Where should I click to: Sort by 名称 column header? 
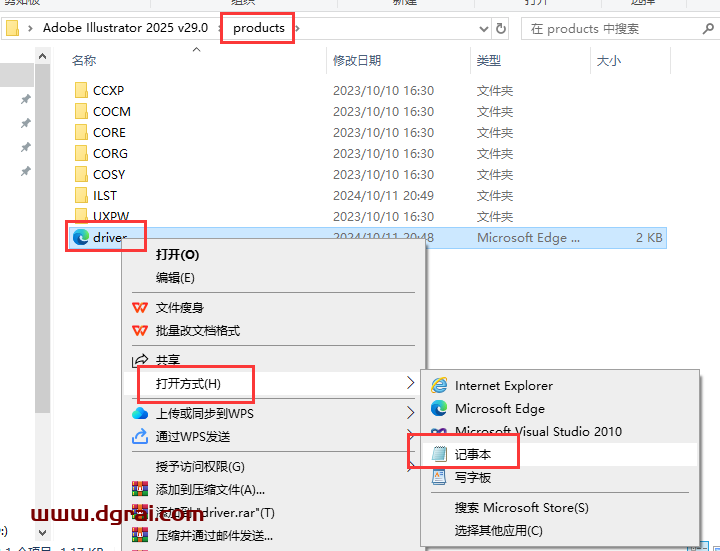click(84, 60)
